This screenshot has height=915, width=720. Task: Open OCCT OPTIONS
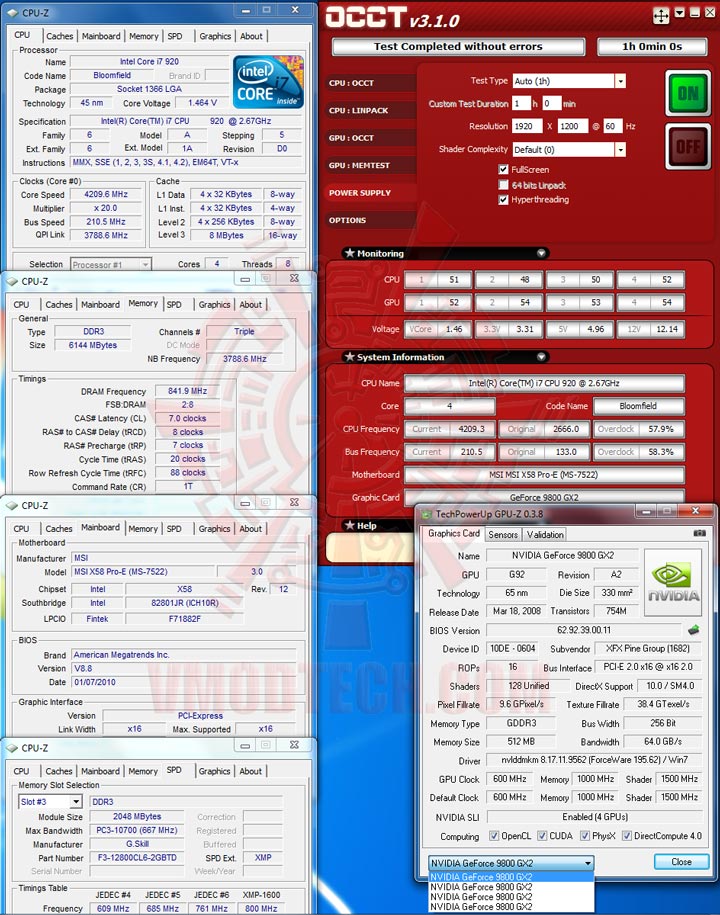371,220
